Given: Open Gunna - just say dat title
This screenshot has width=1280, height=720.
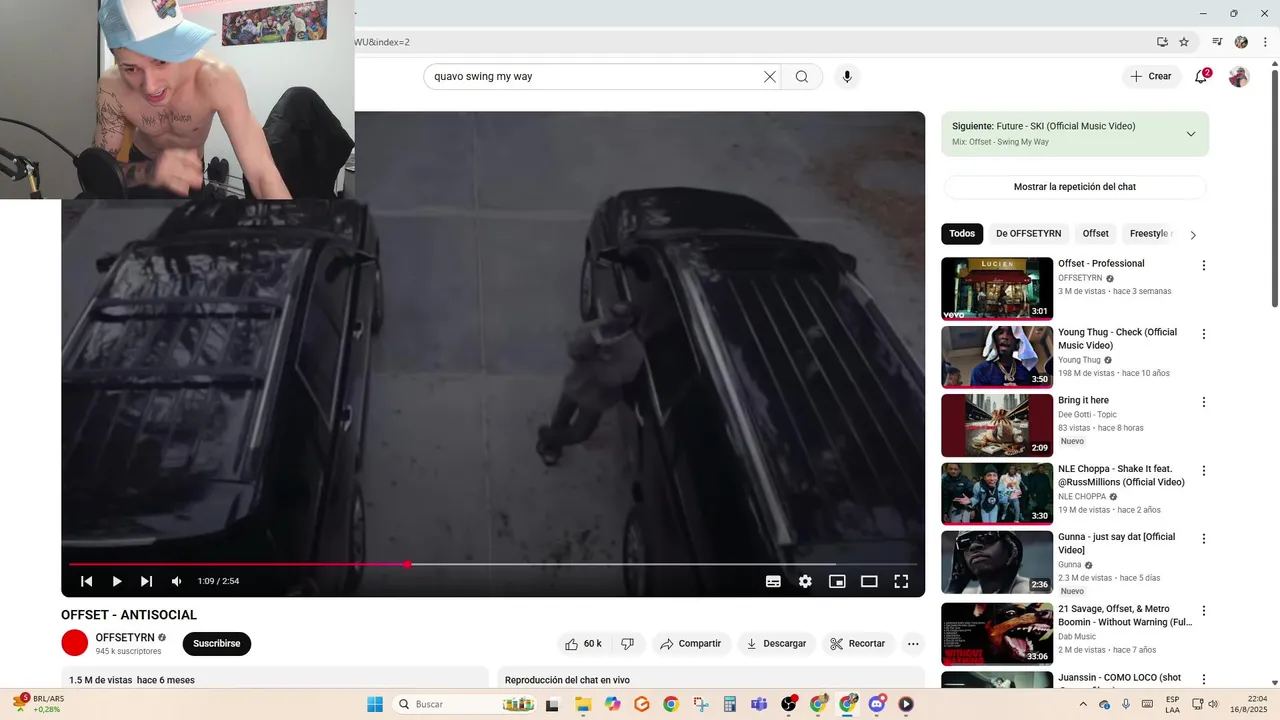Looking at the screenshot, I should [1117, 543].
